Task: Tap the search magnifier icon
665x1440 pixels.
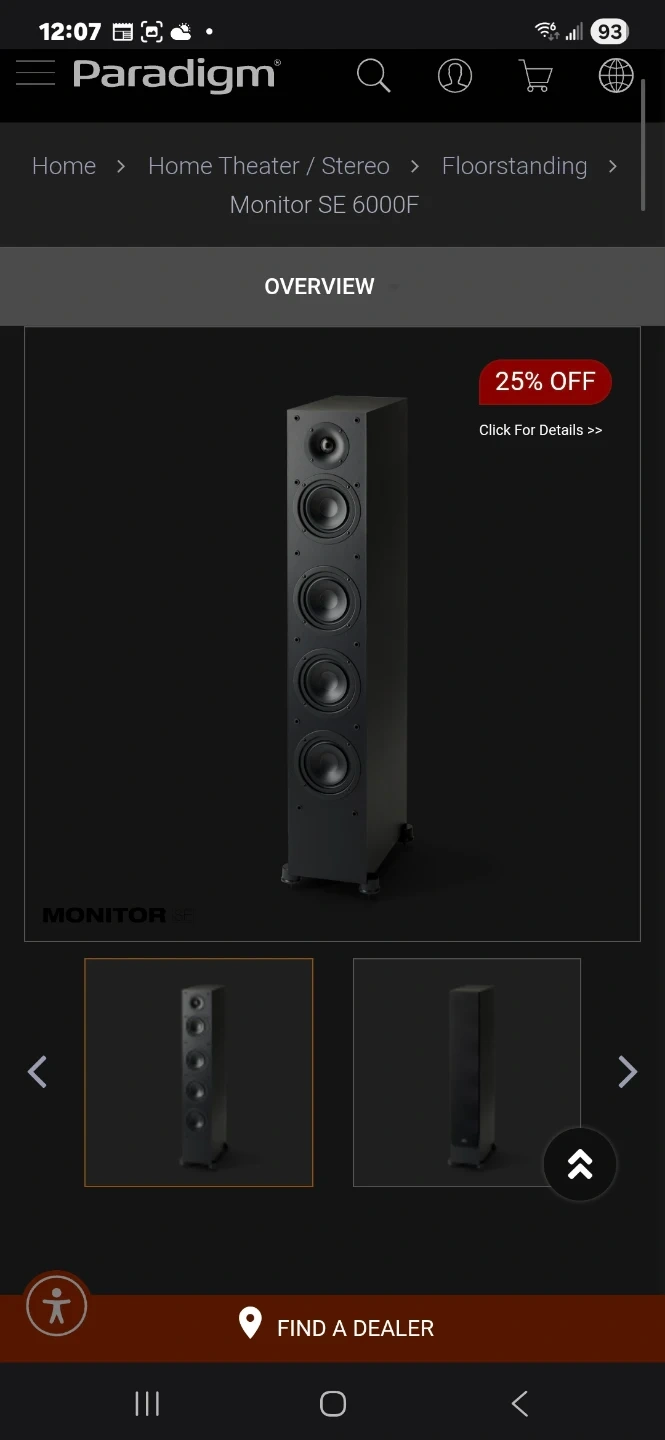Action: point(373,75)
